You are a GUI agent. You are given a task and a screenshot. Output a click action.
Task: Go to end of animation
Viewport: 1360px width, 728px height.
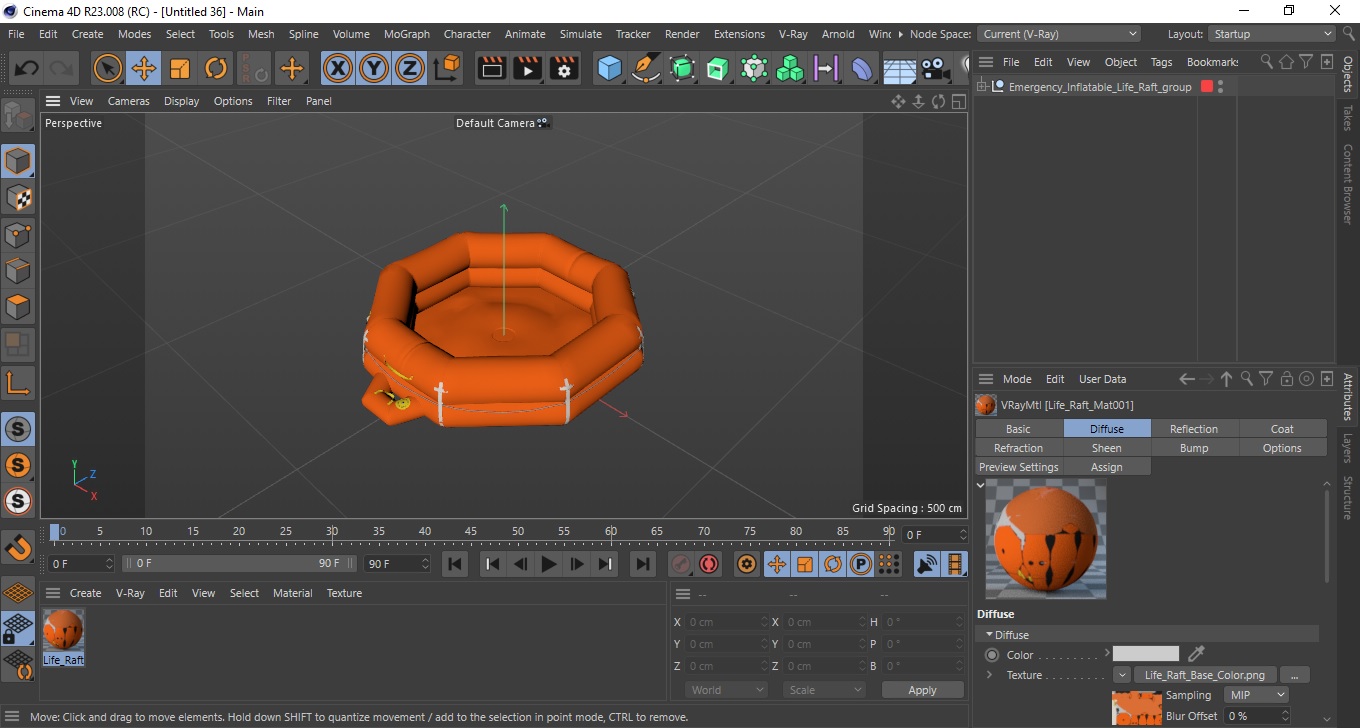pyautogui.click(x=643, y=564)
